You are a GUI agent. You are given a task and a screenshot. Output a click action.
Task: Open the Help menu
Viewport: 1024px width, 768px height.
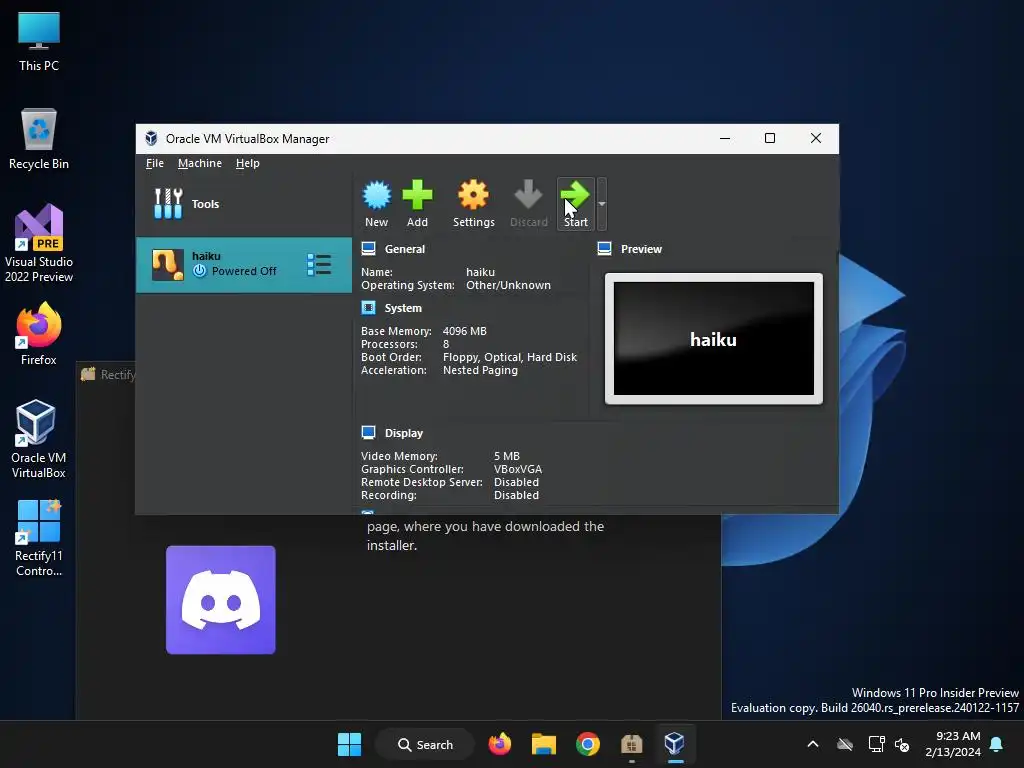(x=248, y=163)
